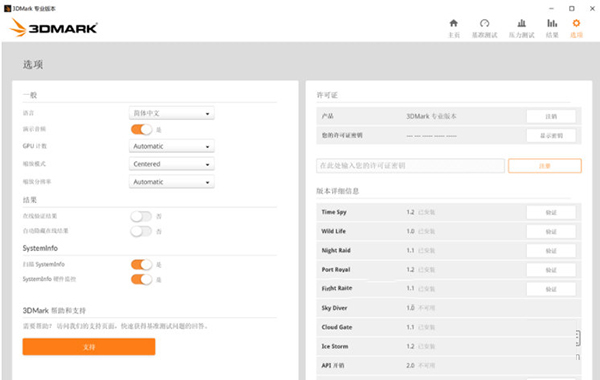Click the "3DMark 专业版本" product value

[x=431, y=116]
